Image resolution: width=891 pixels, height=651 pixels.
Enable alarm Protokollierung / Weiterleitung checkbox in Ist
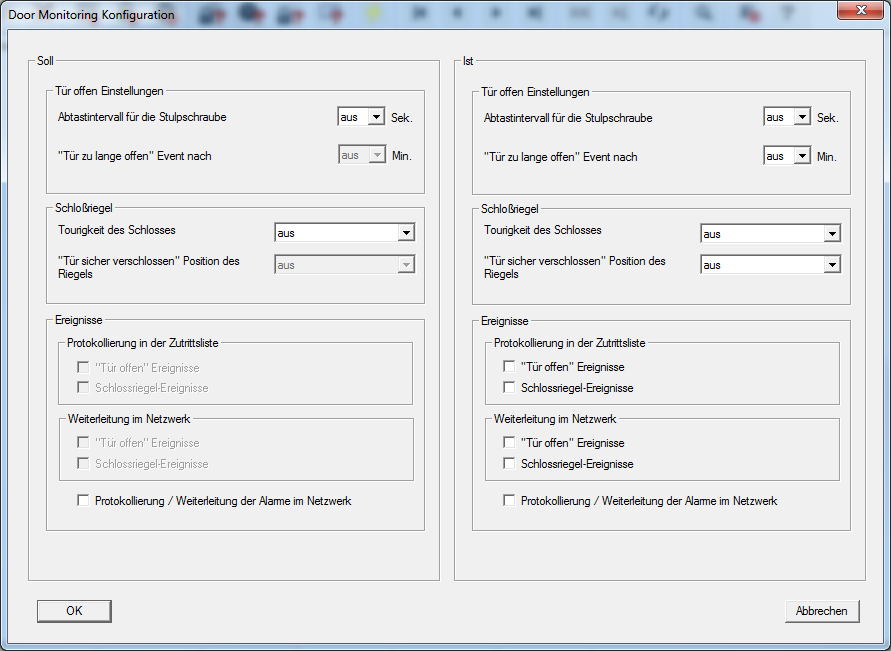509,500
